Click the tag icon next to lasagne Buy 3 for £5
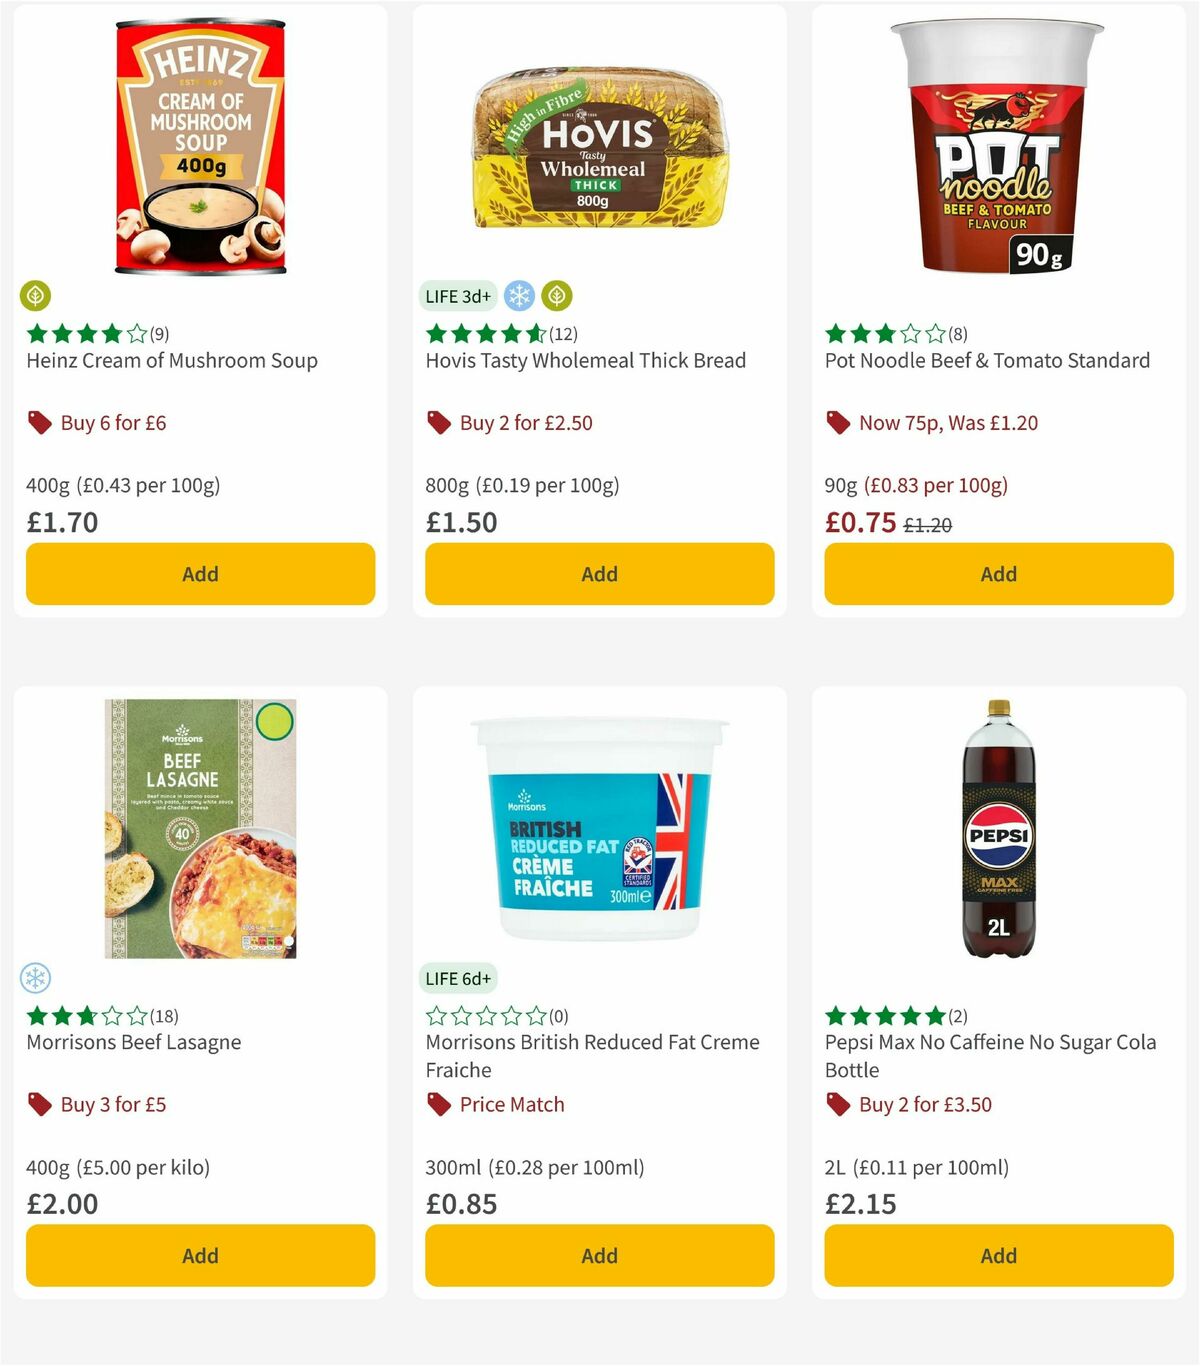The height and width of the screenshot is (1366, 1200). tap(40, 1105)
